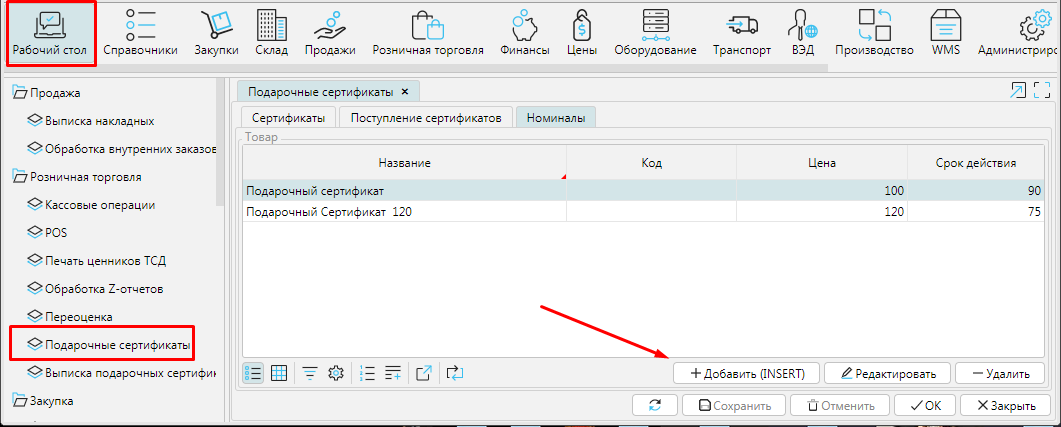Open table settings gear icon
Image resolution: width=1061 pixels, height=427 pixels.
pos(337,373)
